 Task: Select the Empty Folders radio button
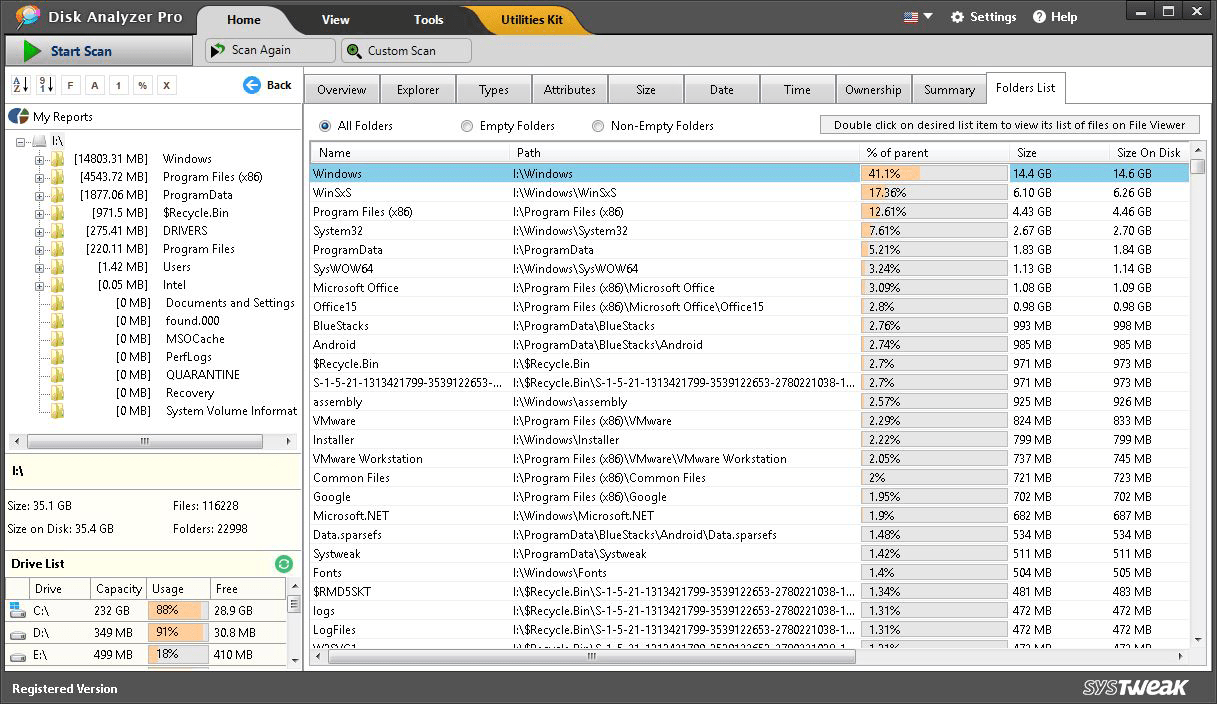point(467,126)
